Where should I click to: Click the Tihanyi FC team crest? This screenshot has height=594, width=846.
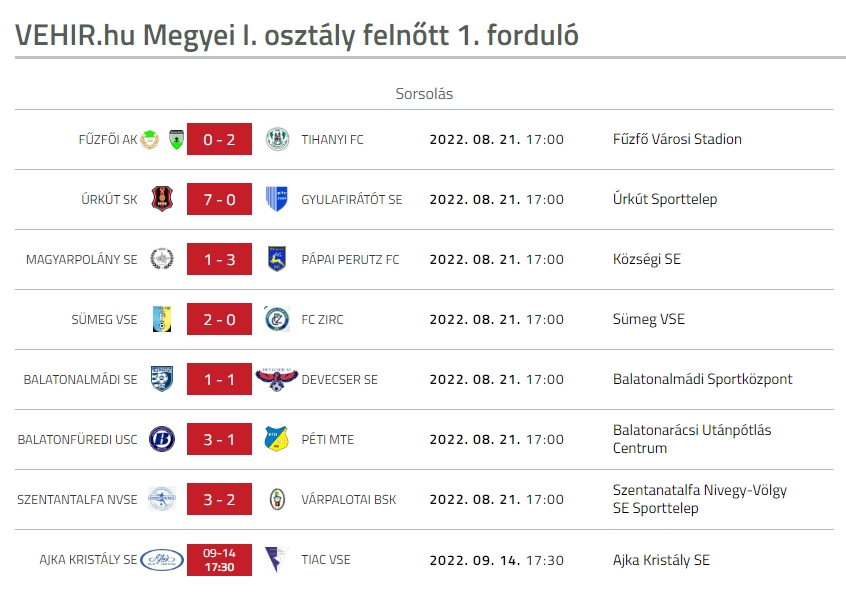[277, 139]
